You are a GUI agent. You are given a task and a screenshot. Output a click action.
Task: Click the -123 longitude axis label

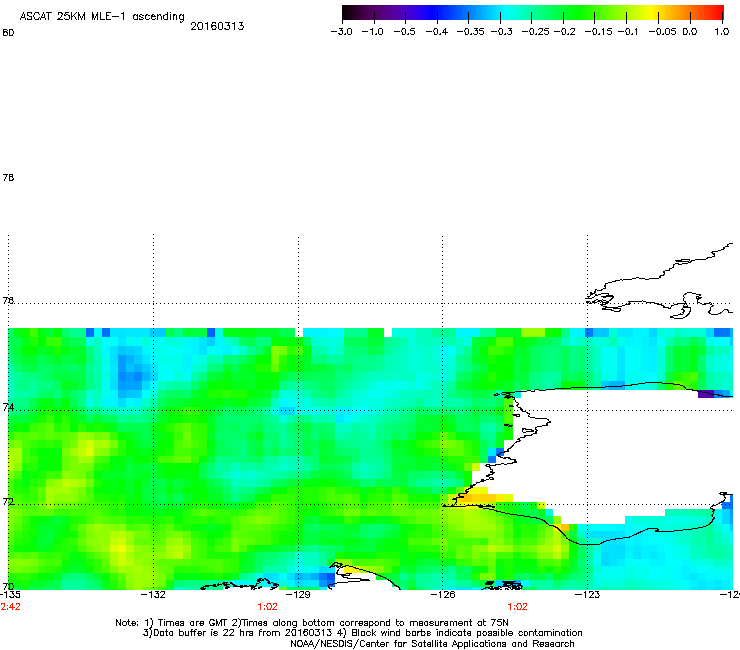tap(587, 595)
